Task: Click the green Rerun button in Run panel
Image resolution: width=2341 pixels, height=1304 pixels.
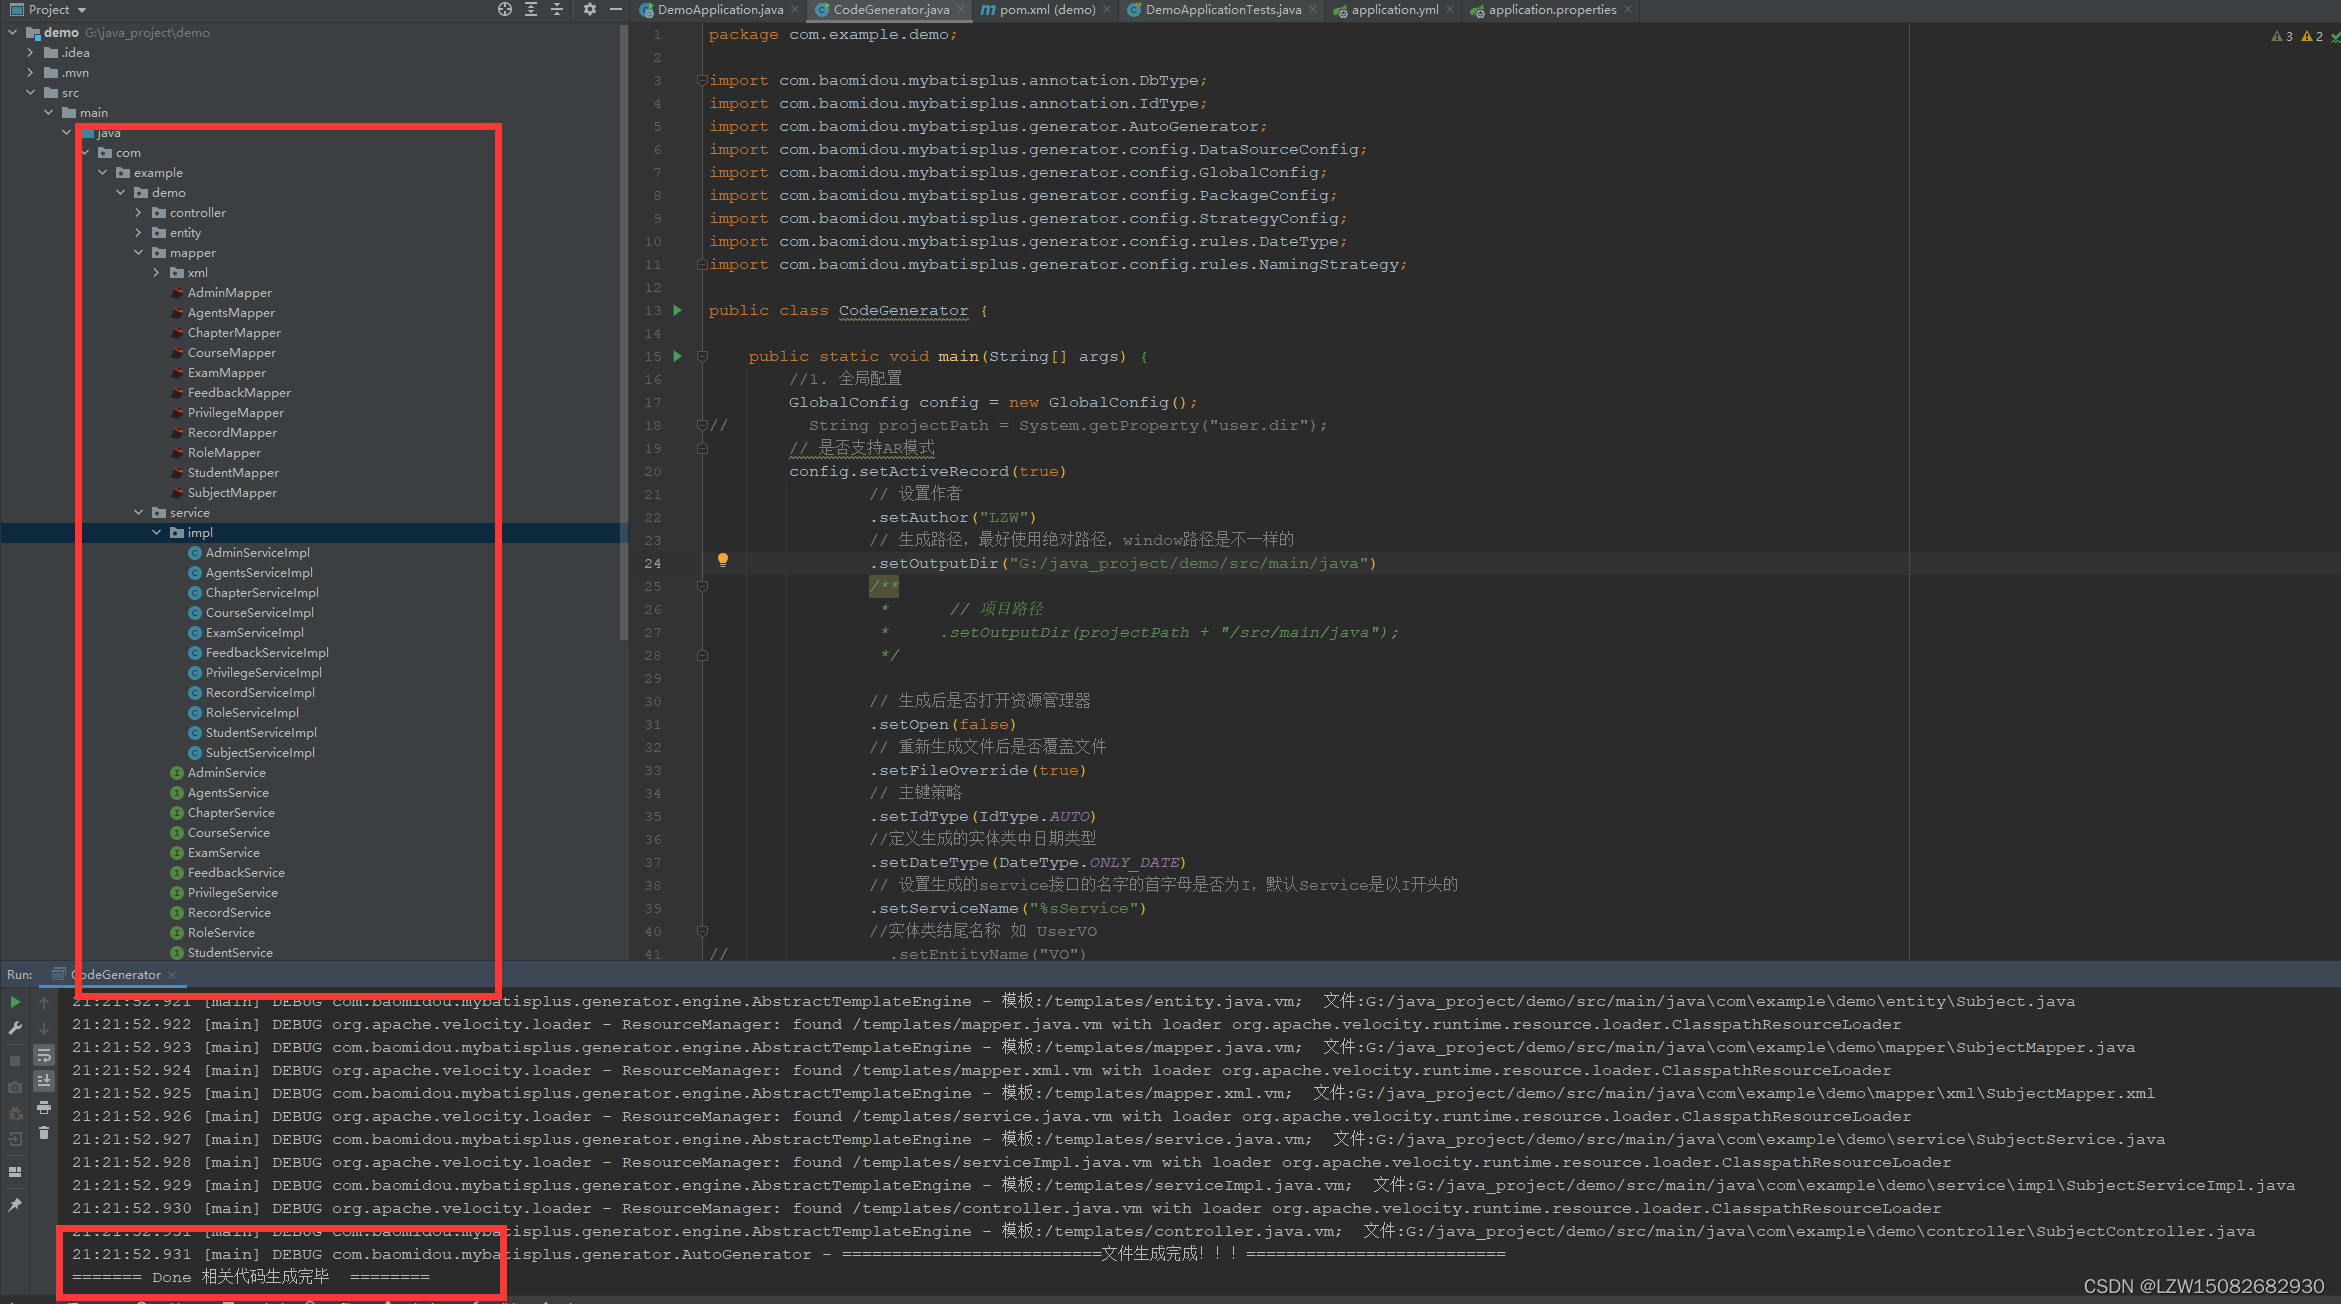Action: point(15,1001)
